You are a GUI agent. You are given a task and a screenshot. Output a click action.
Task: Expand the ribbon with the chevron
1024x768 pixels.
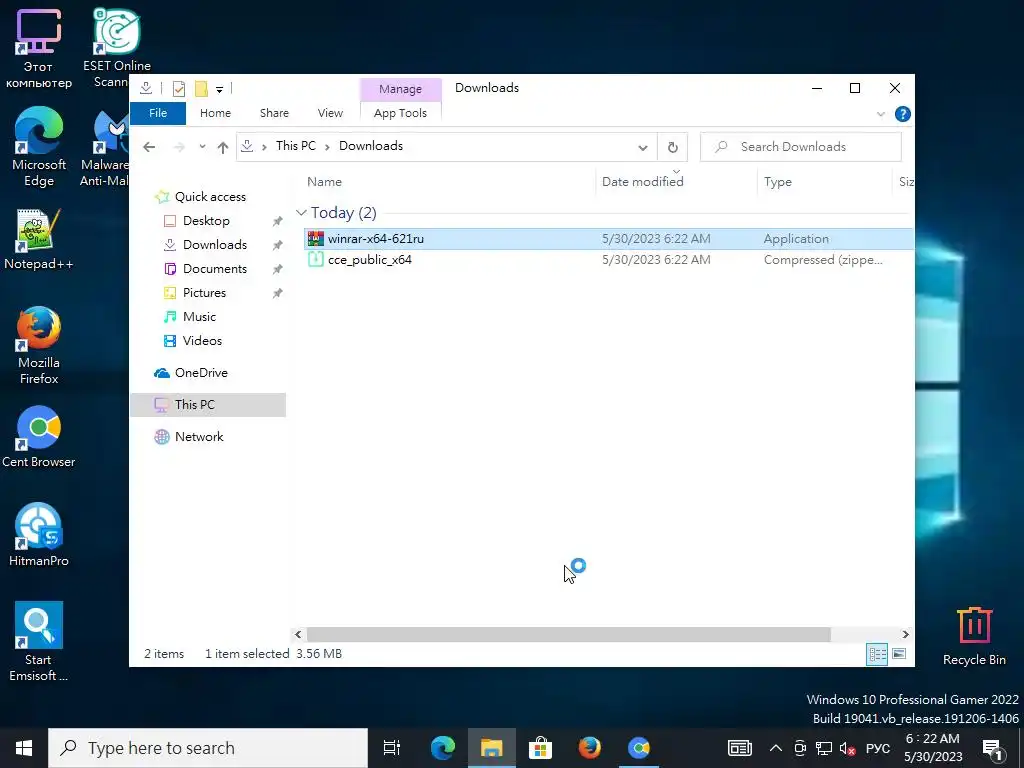880,114
